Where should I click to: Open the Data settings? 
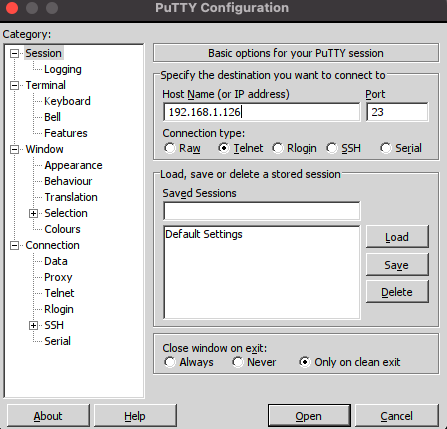pyautogui.click(x=56, y=261)
